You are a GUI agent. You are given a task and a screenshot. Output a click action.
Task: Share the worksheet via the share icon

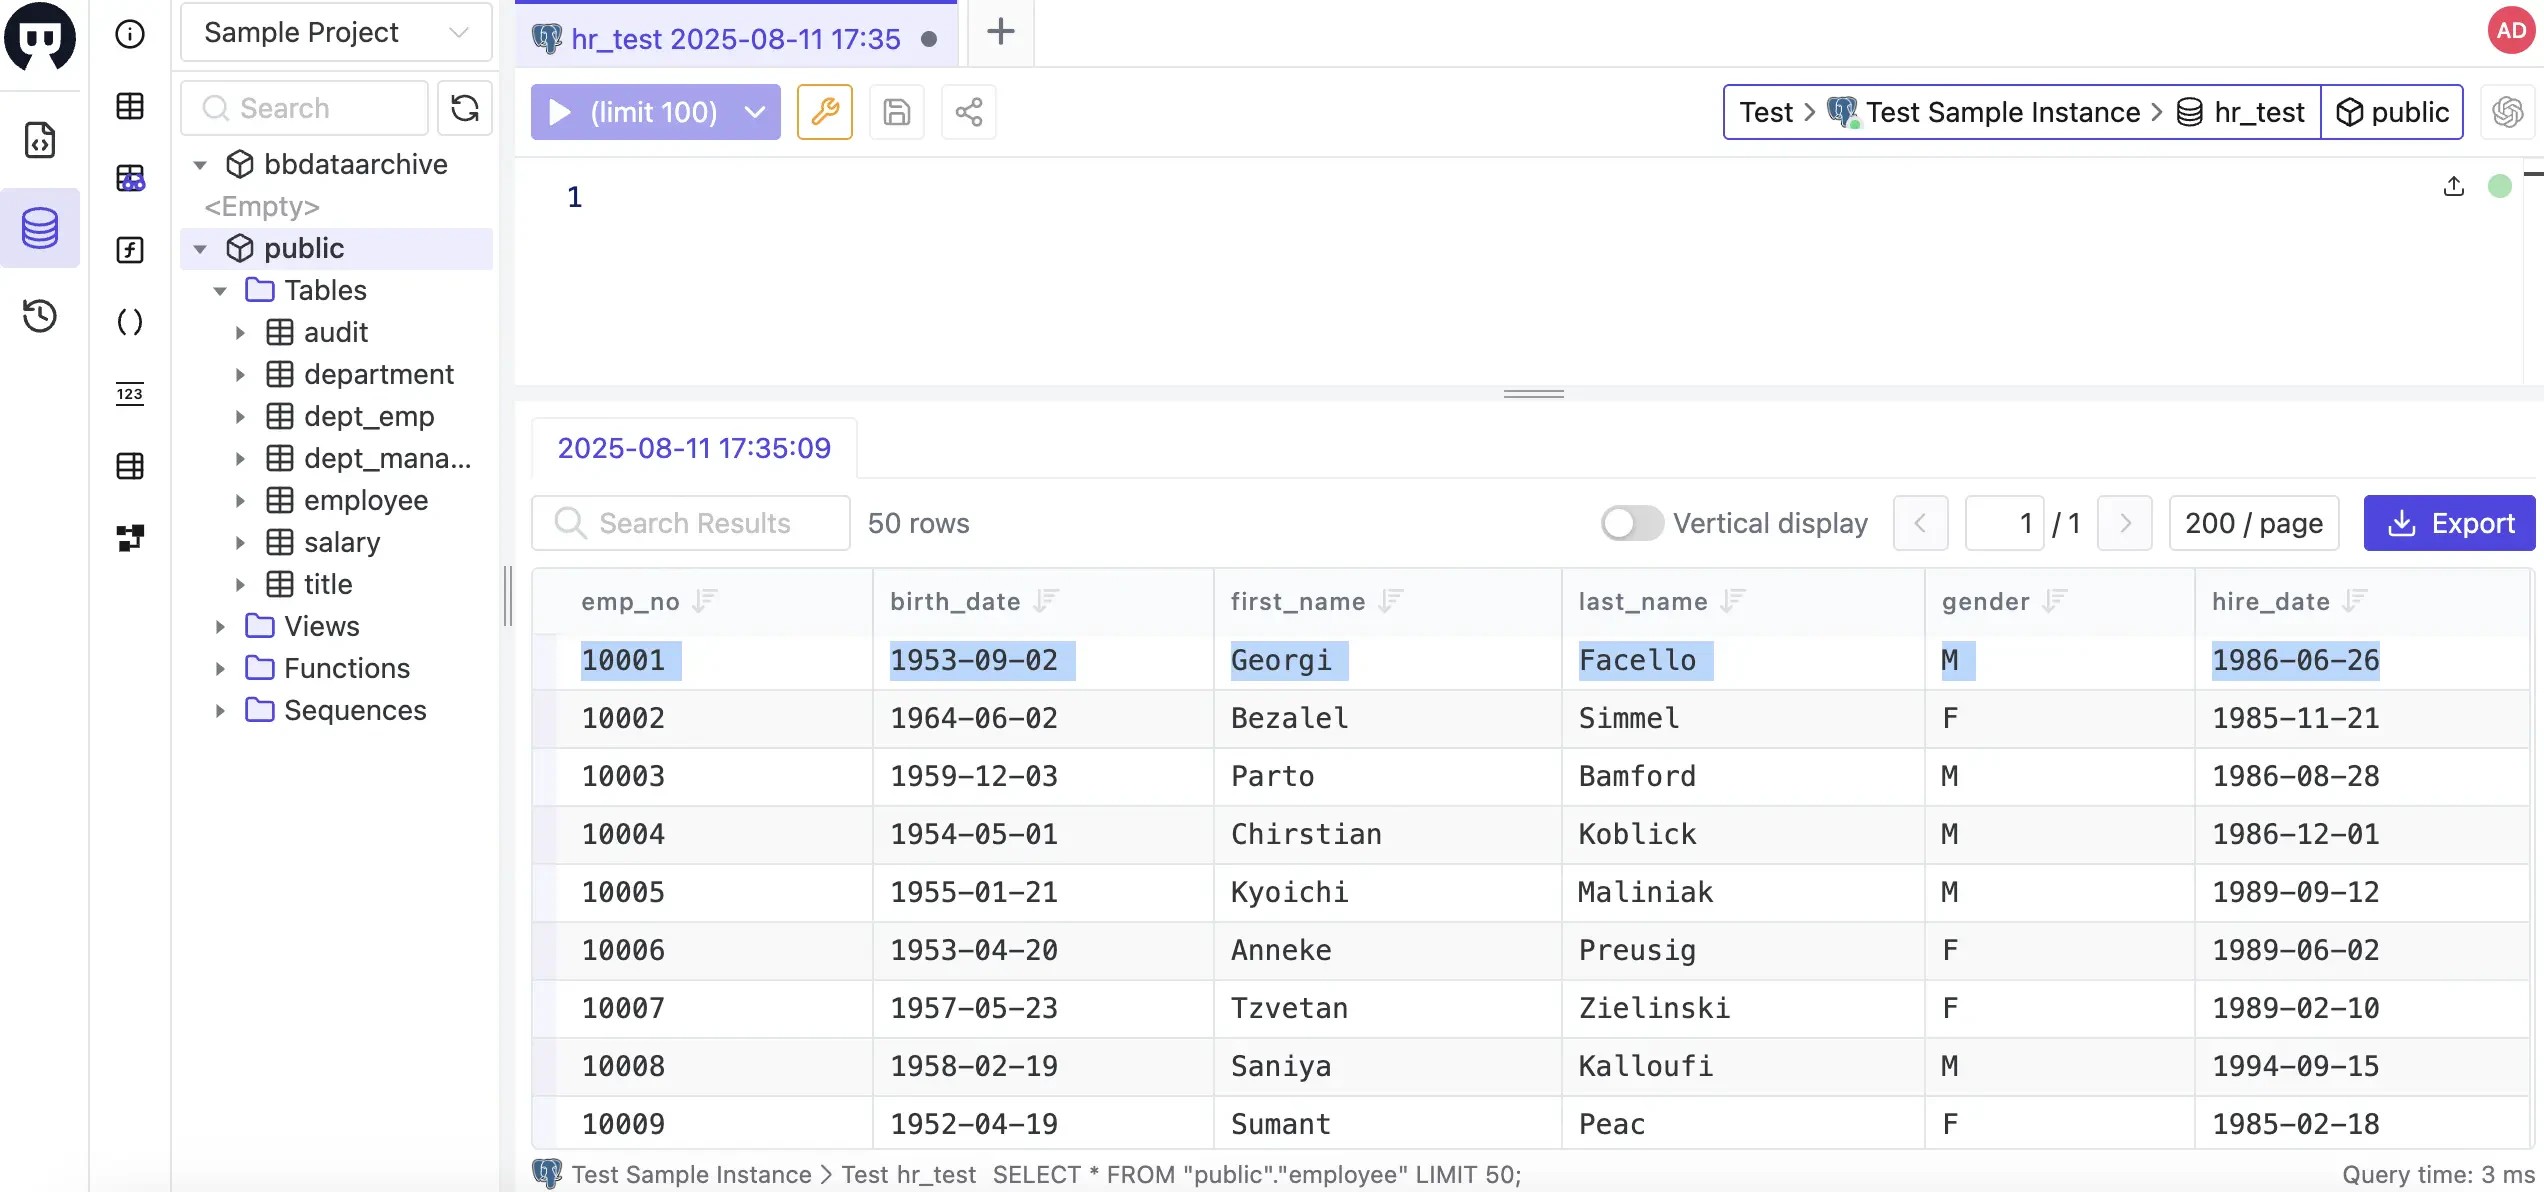click(x=967, y=112)
